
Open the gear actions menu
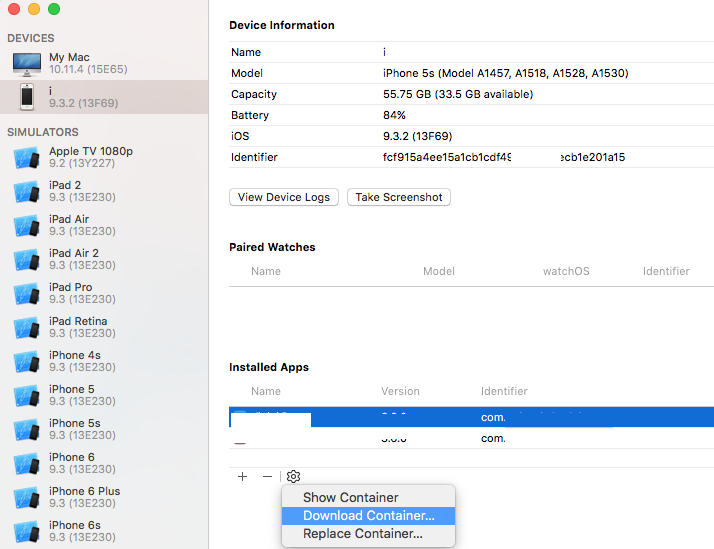click(x=293, y=477)
